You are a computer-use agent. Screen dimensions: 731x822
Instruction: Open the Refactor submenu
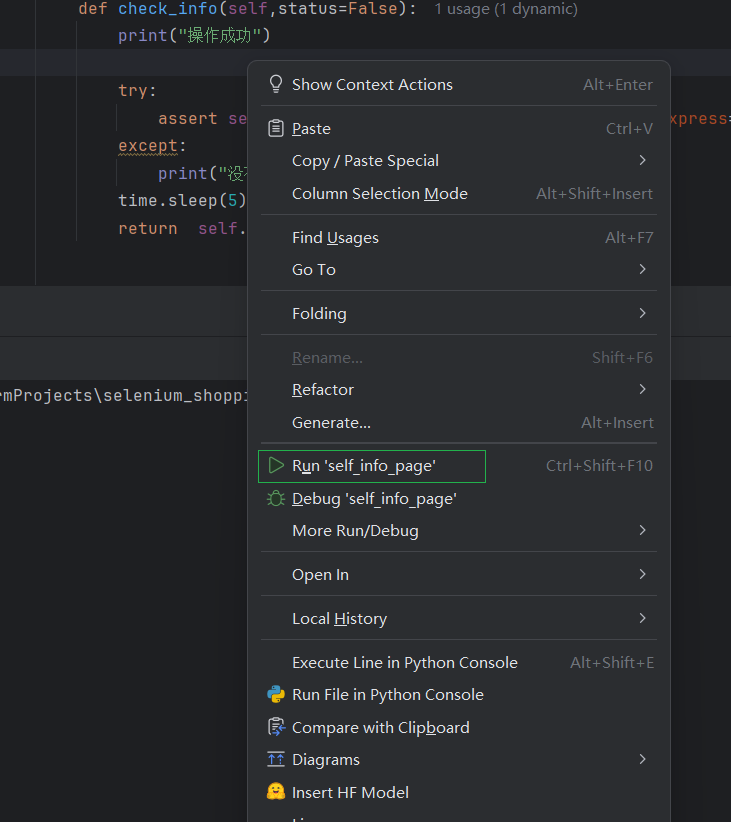click(x=322, y=389)
